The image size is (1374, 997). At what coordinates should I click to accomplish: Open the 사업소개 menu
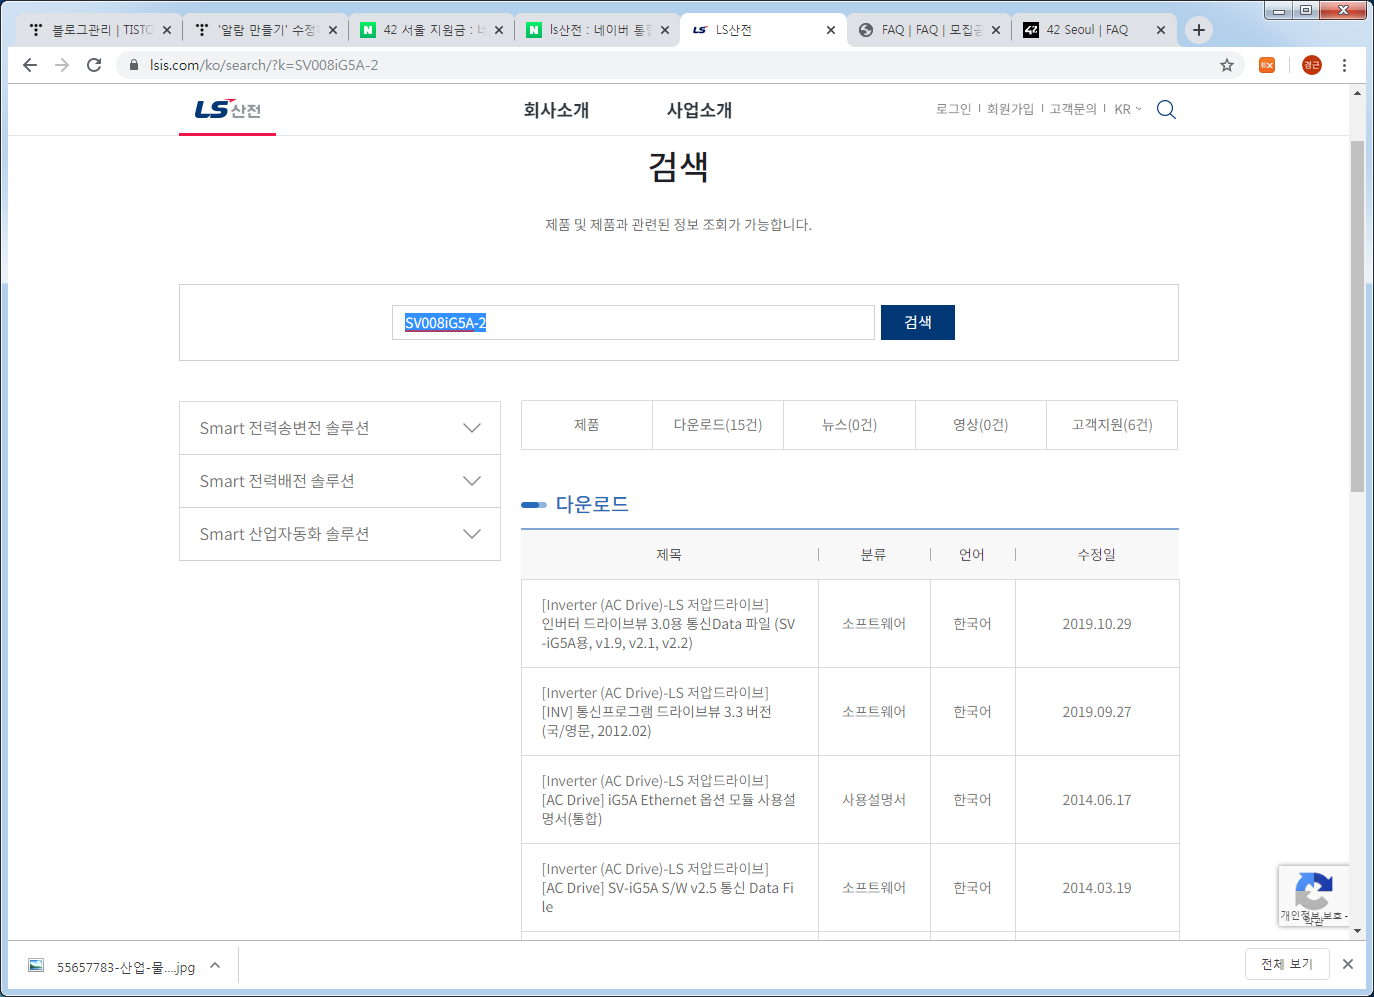click(x=699, y=110)
